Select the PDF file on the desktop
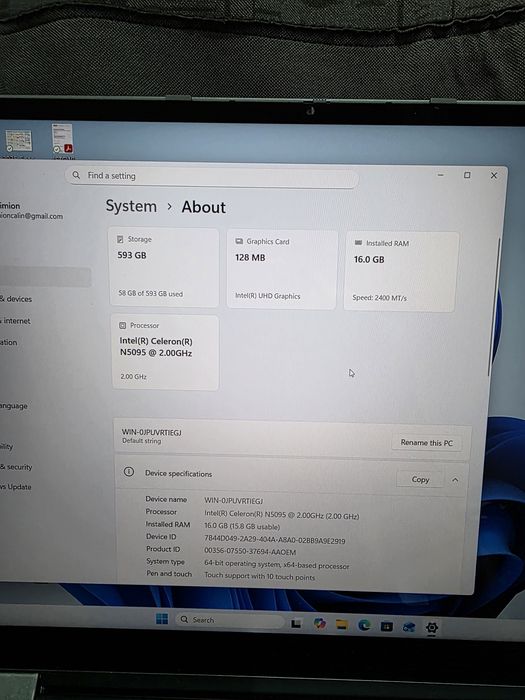The image size is (525, 700). (63, 140)
